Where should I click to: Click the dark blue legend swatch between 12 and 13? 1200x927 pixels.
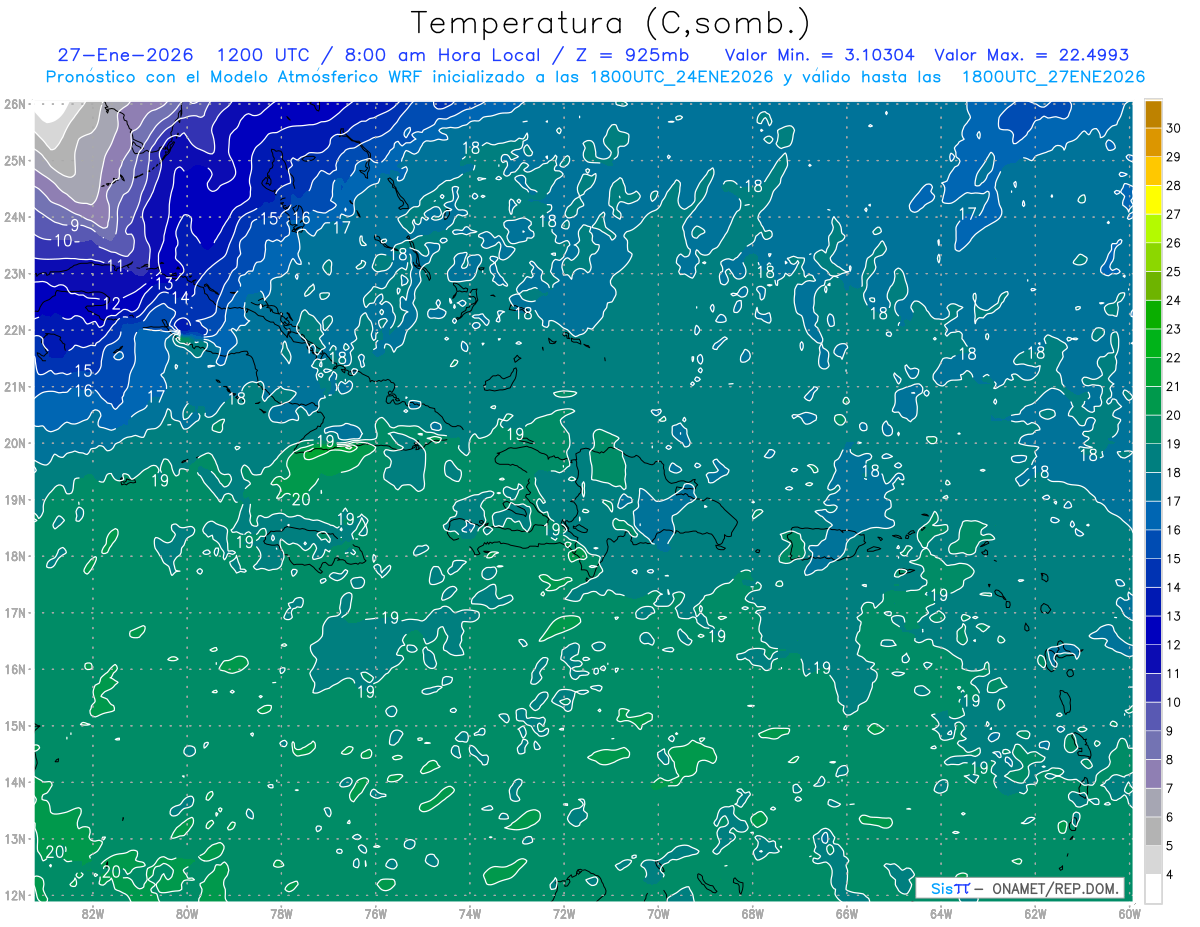1153,630
